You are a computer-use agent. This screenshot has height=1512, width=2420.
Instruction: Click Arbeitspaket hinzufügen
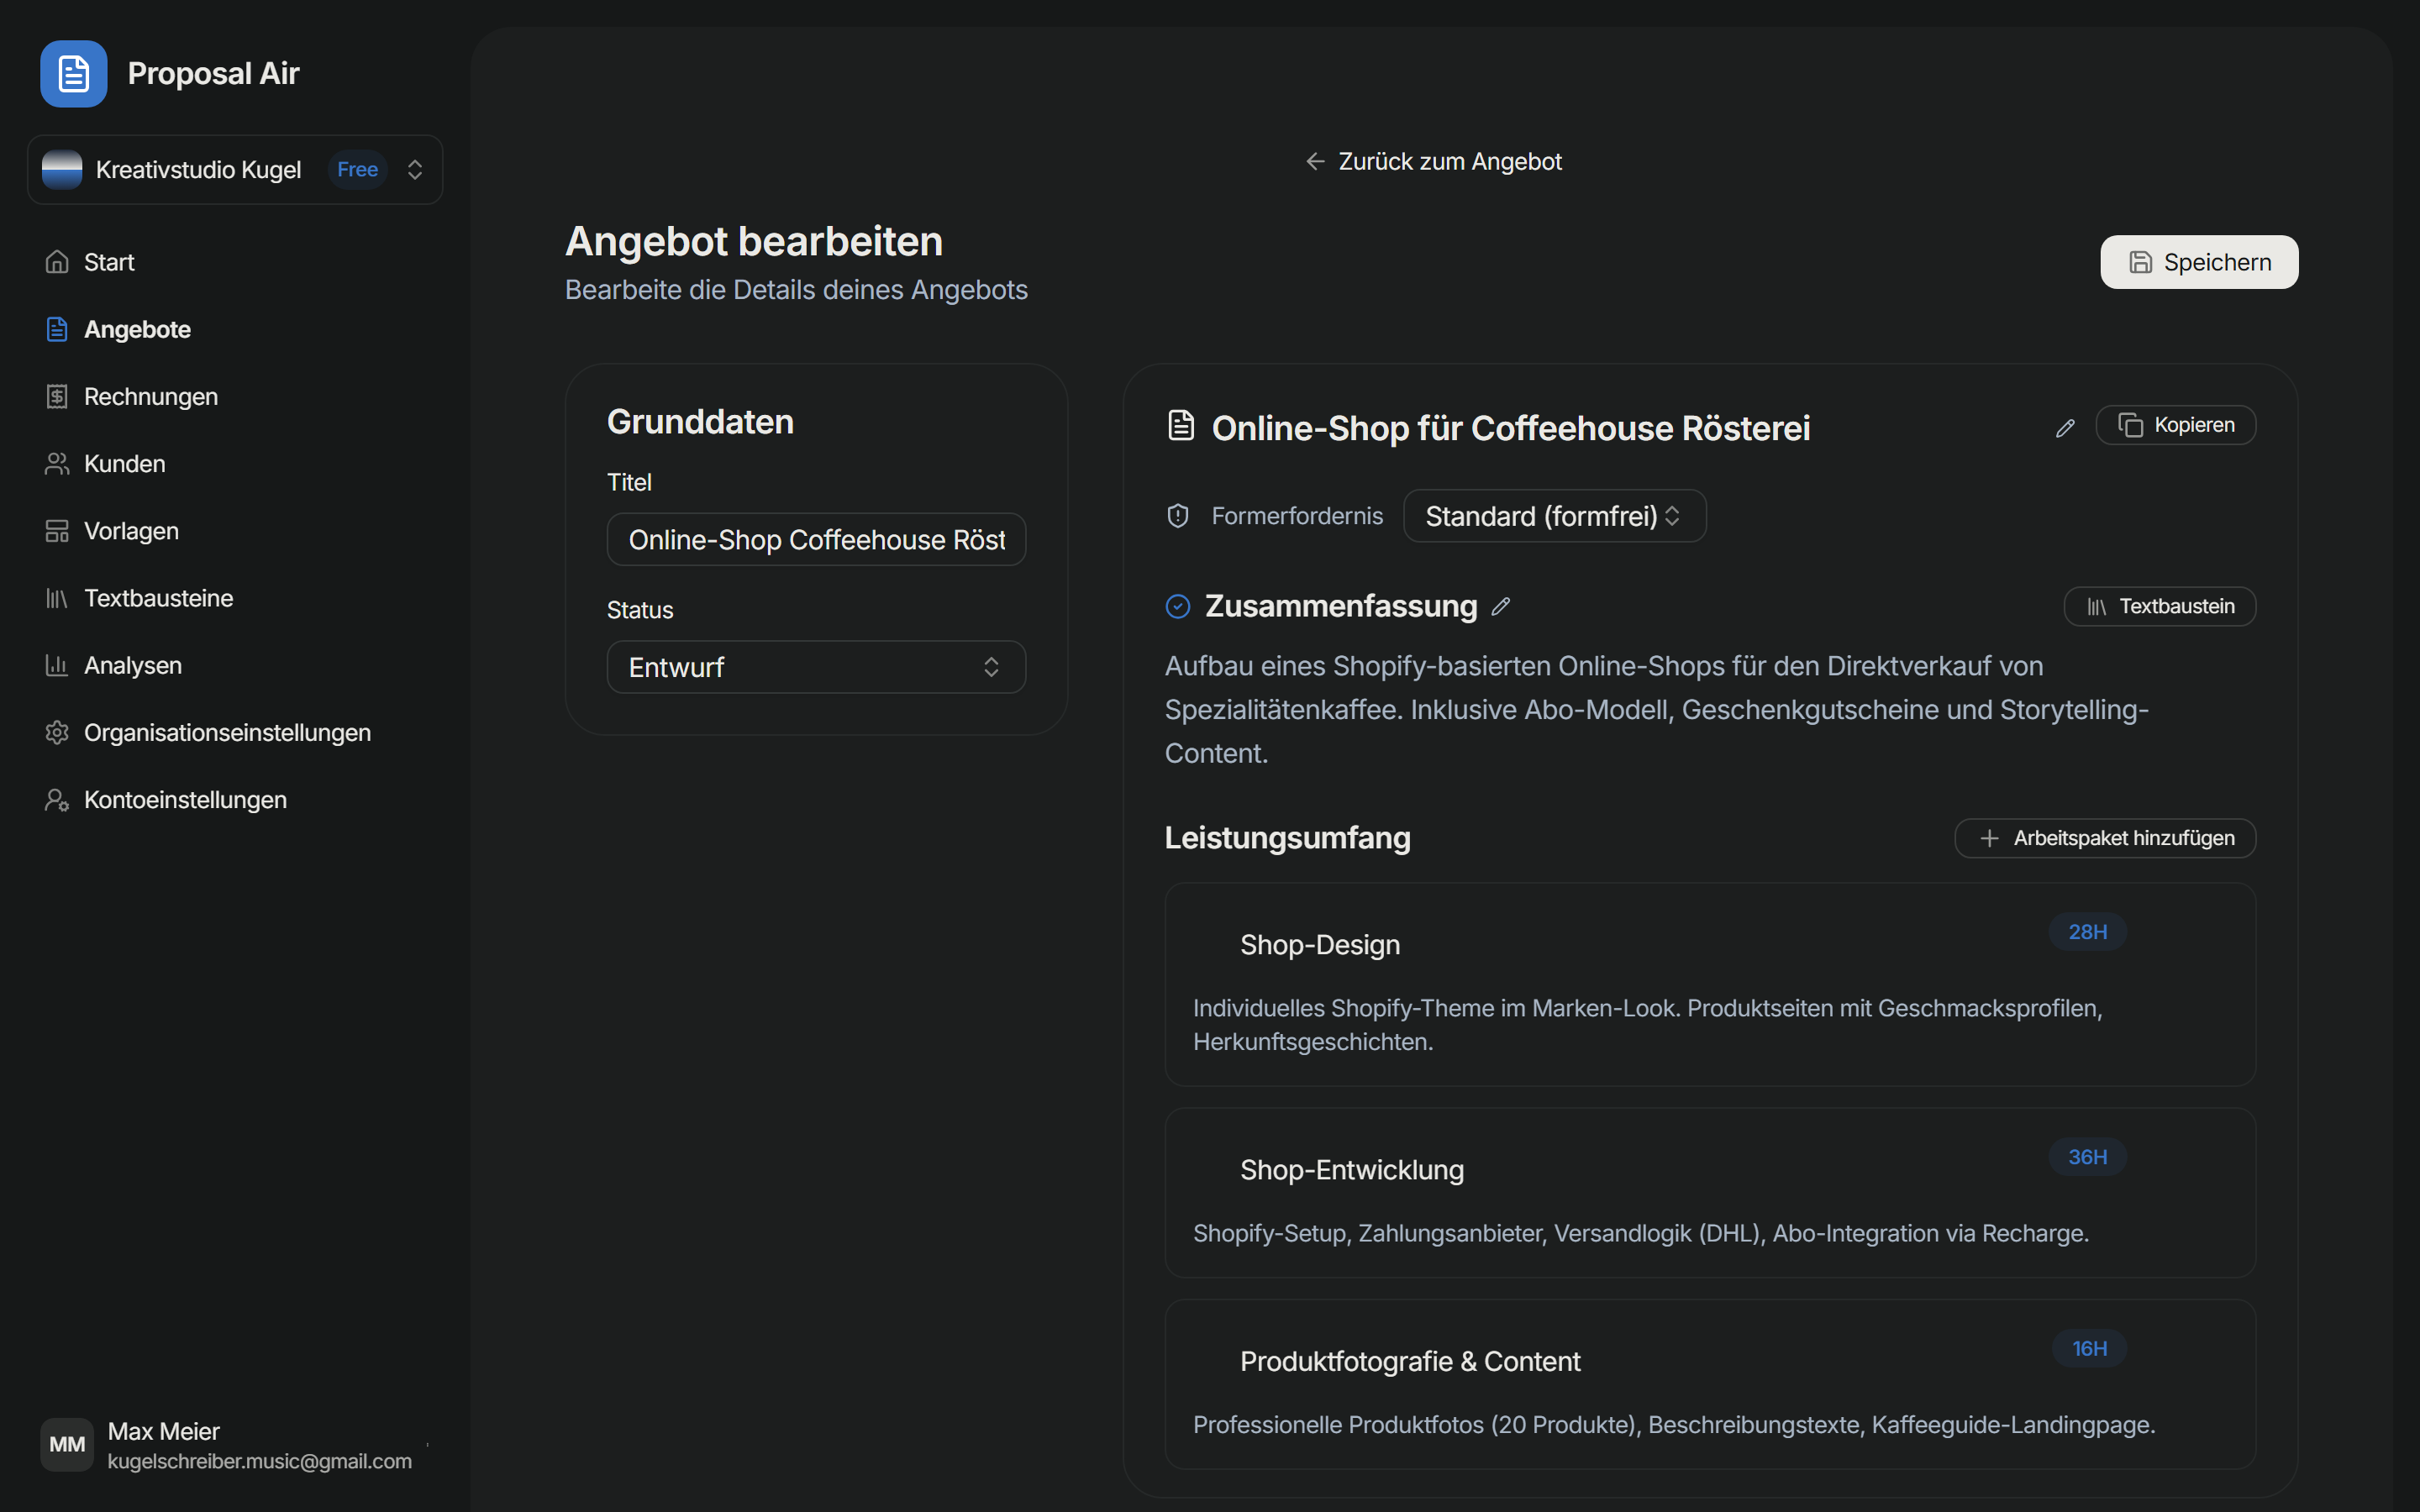click(2105, 838)
